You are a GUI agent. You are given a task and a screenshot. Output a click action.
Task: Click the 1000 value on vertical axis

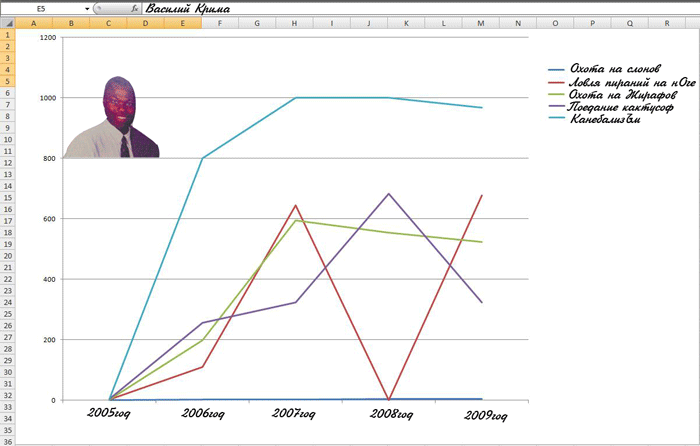(x=48, y=98)
